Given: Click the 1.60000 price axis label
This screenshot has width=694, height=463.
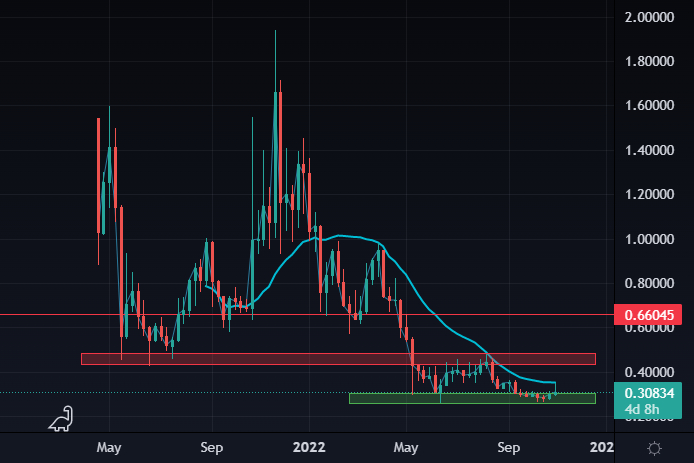Looking at the screenshot, I should 649,105.
